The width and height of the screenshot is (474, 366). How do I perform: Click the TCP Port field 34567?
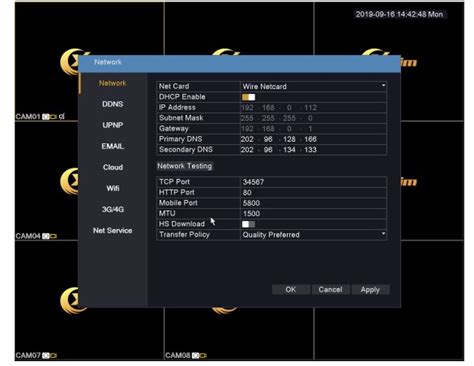[313, 182]
